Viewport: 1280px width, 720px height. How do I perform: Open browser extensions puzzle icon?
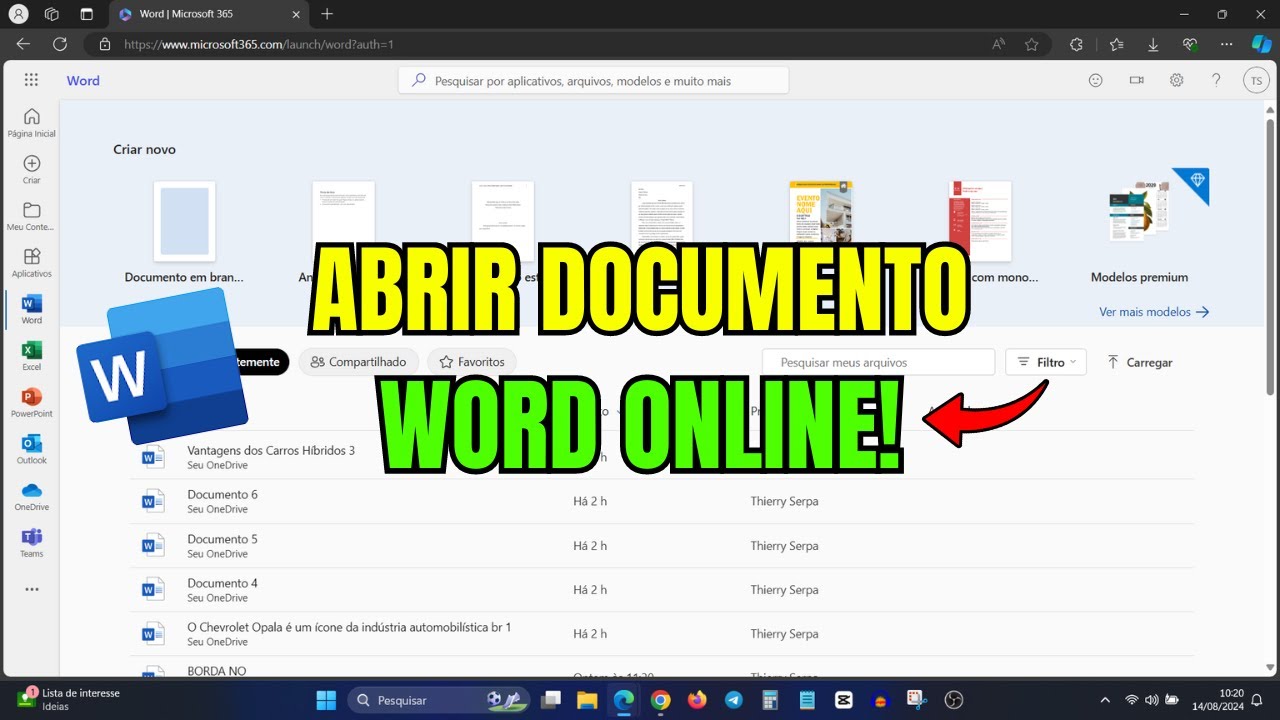(1076, 44)
